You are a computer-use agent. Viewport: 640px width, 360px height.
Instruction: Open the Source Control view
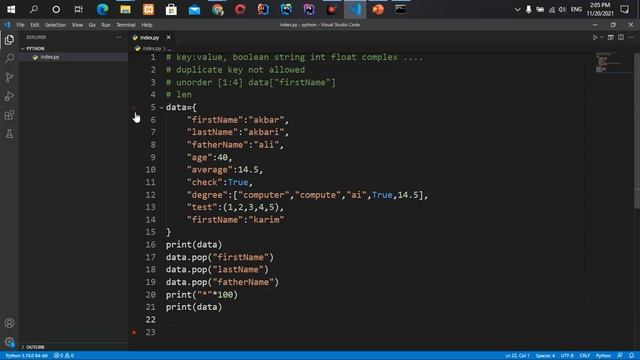click(9, 77)
